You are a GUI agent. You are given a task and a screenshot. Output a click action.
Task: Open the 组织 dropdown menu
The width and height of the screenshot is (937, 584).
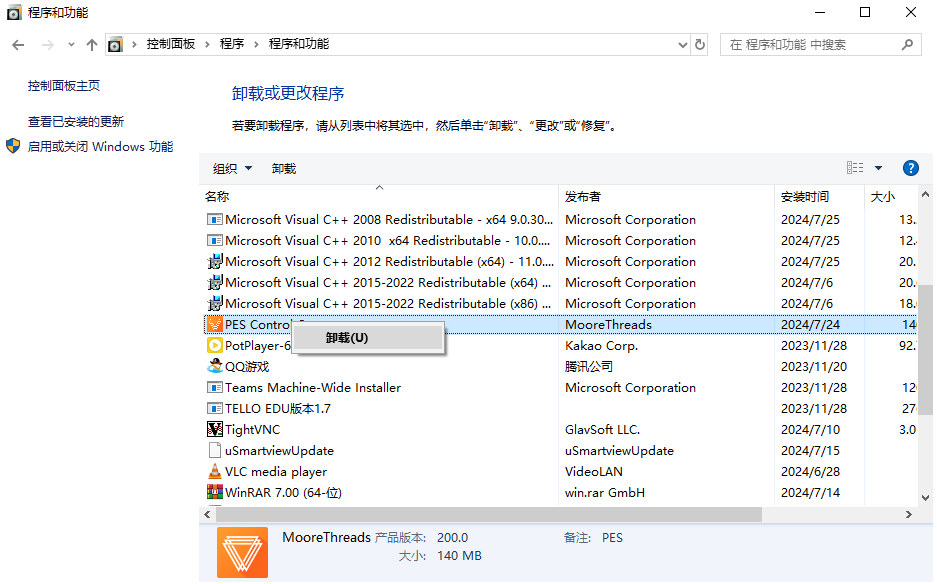[232, 169]
